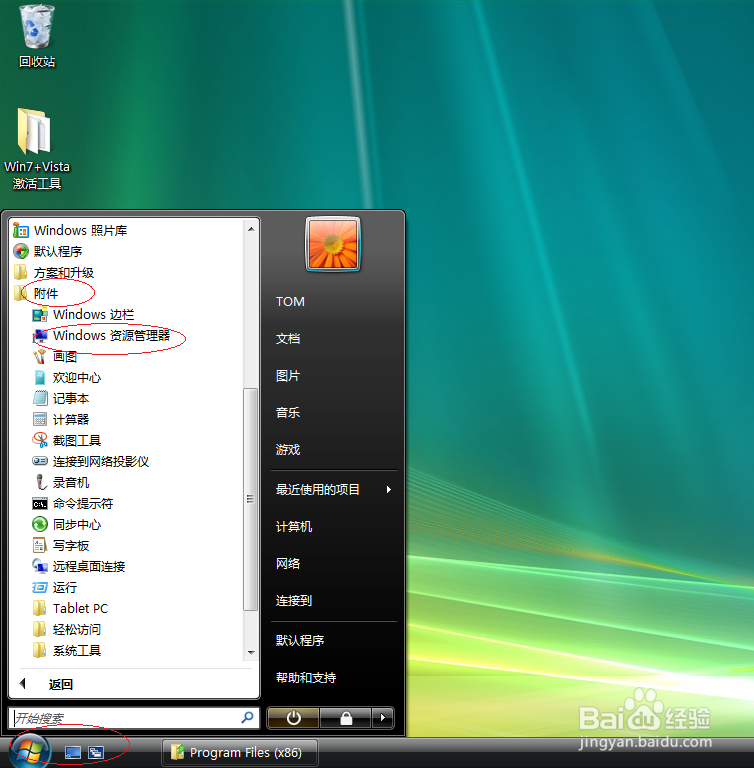The height and width of the screenshot is (768, 754).
Task: Click the 计算器 calculator icon
Action: [x=40, y=419]
